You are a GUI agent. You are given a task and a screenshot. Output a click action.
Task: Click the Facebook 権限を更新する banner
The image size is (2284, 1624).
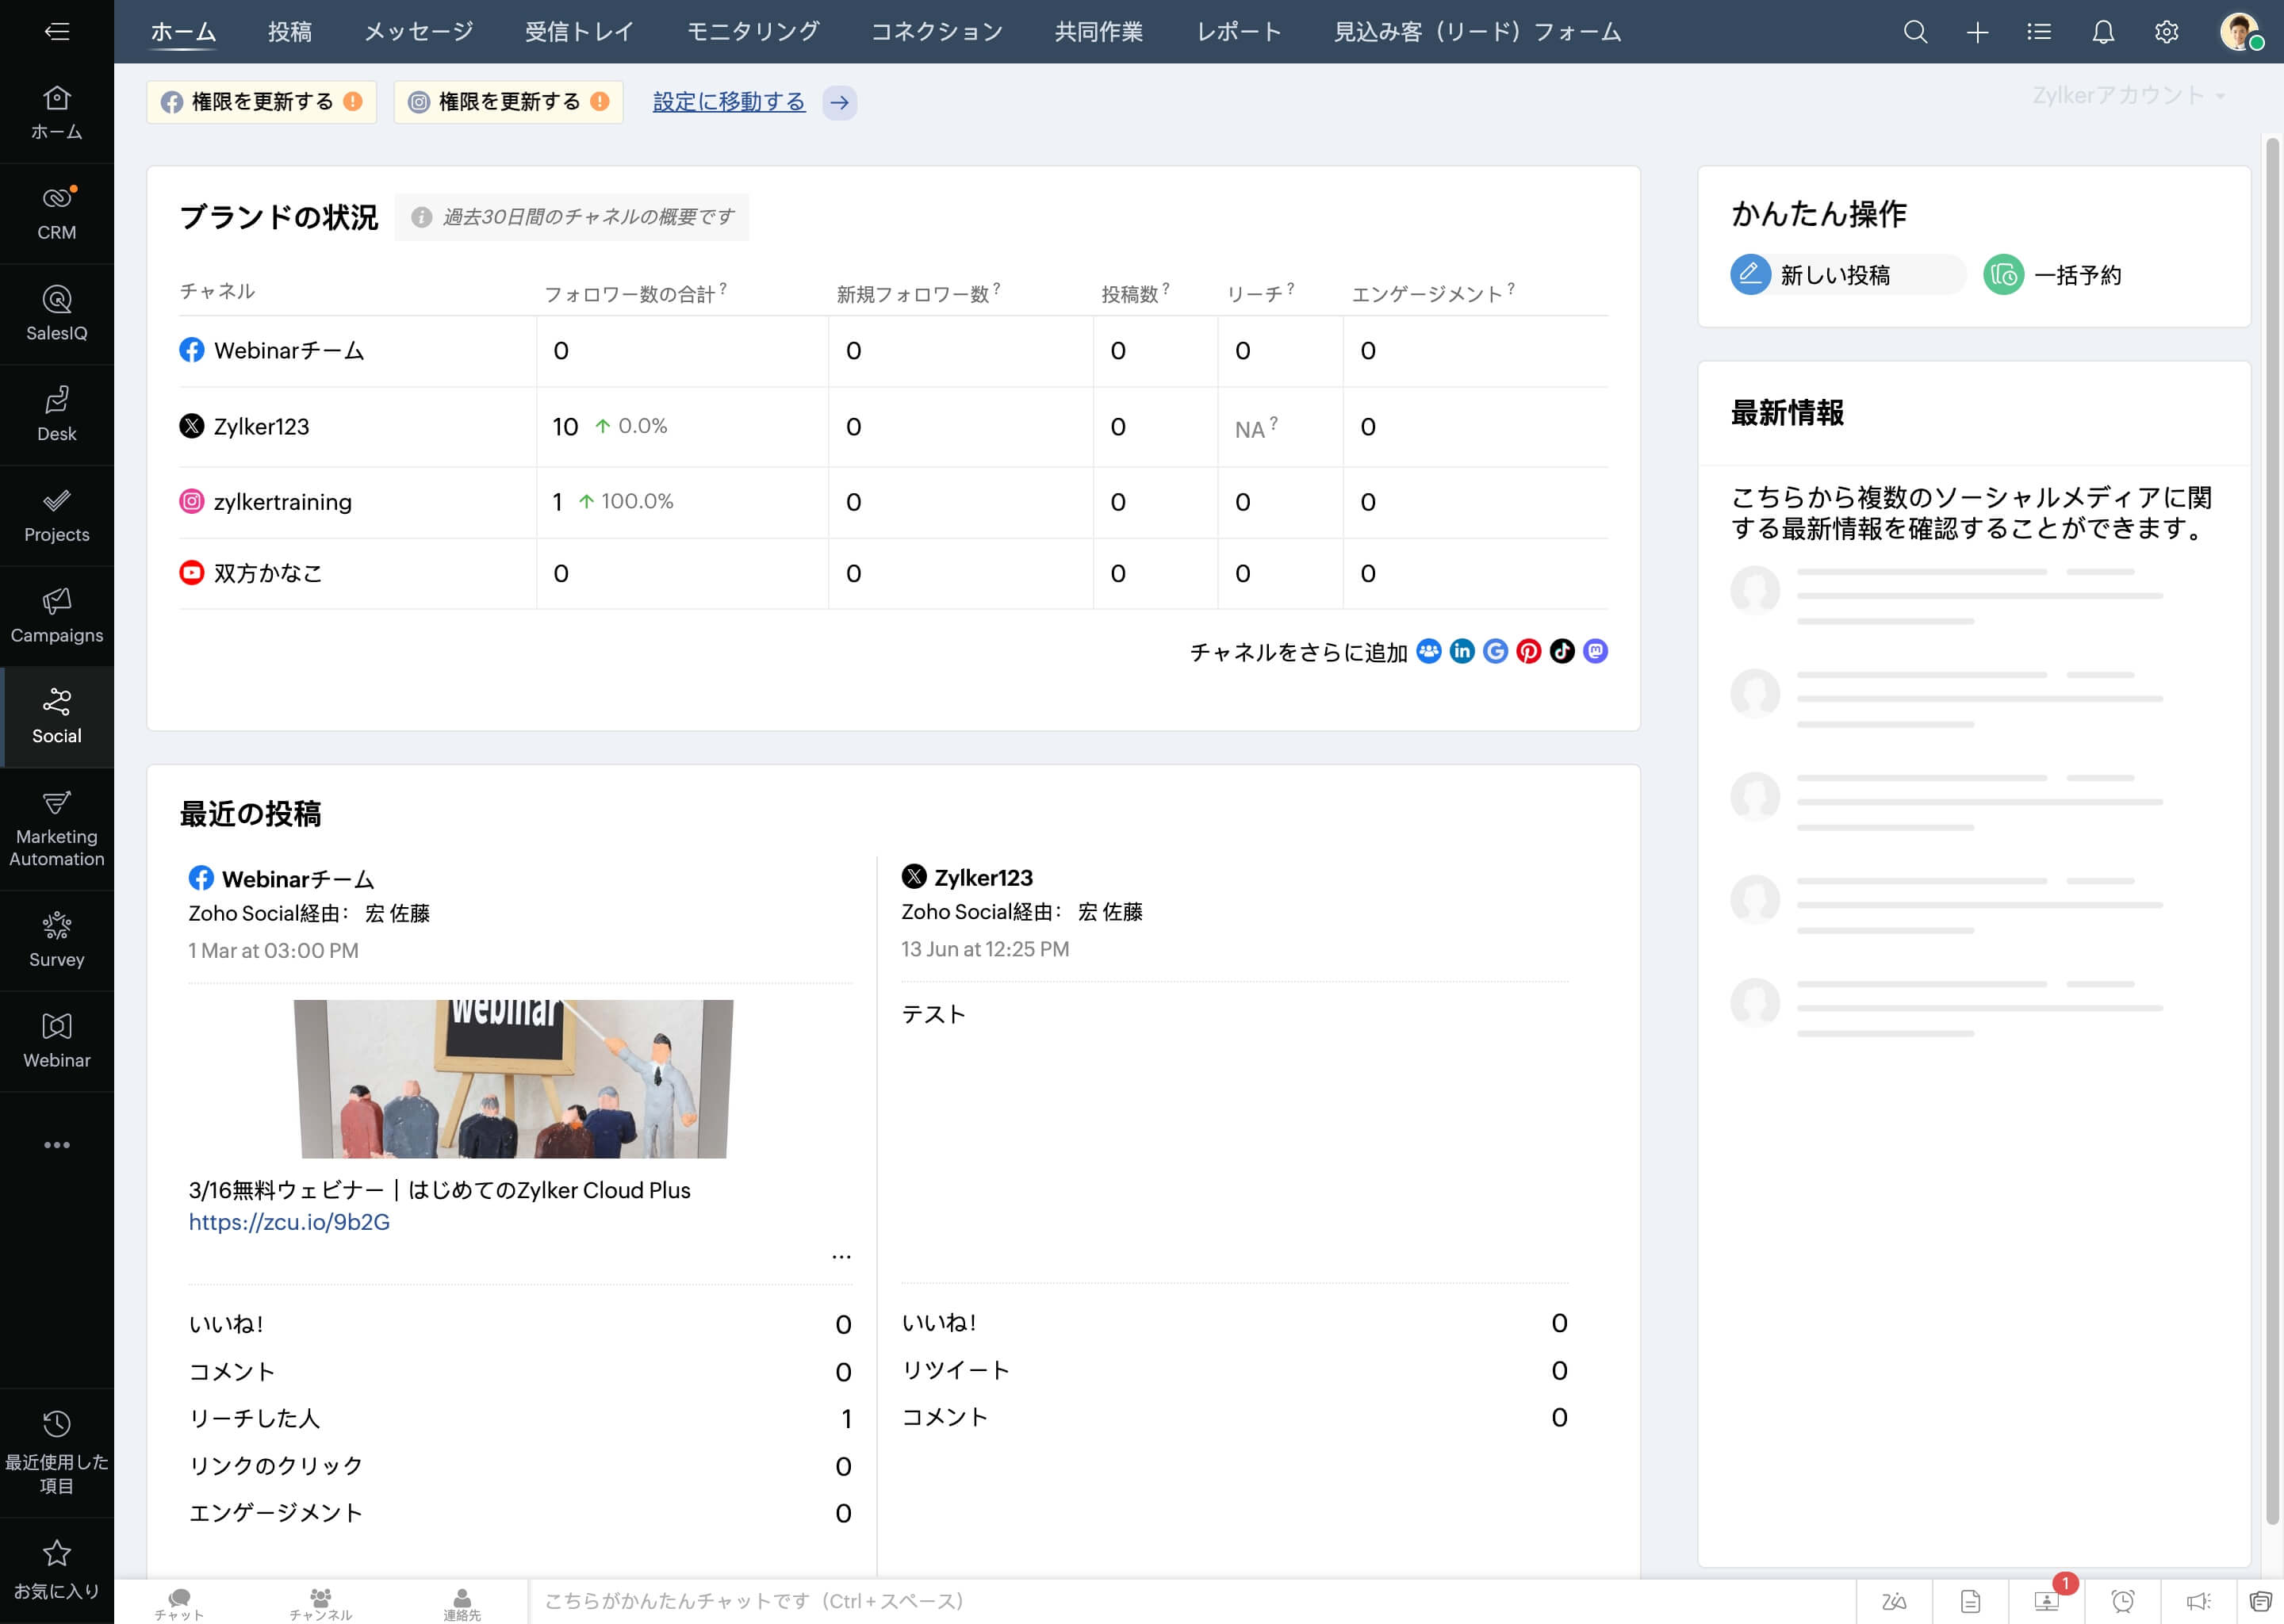[x=260, y=101]
